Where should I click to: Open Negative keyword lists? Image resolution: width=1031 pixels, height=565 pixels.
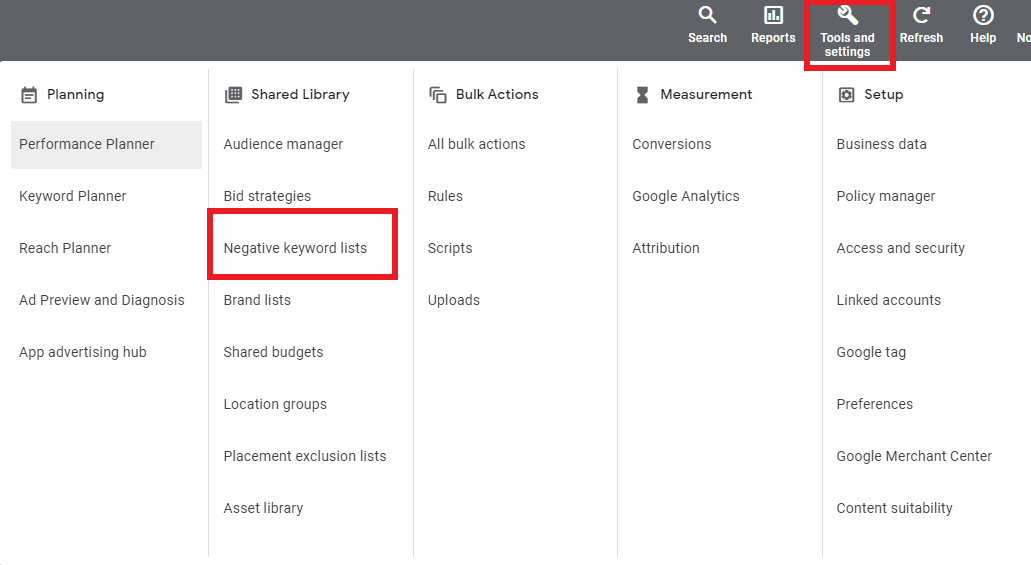295,248
